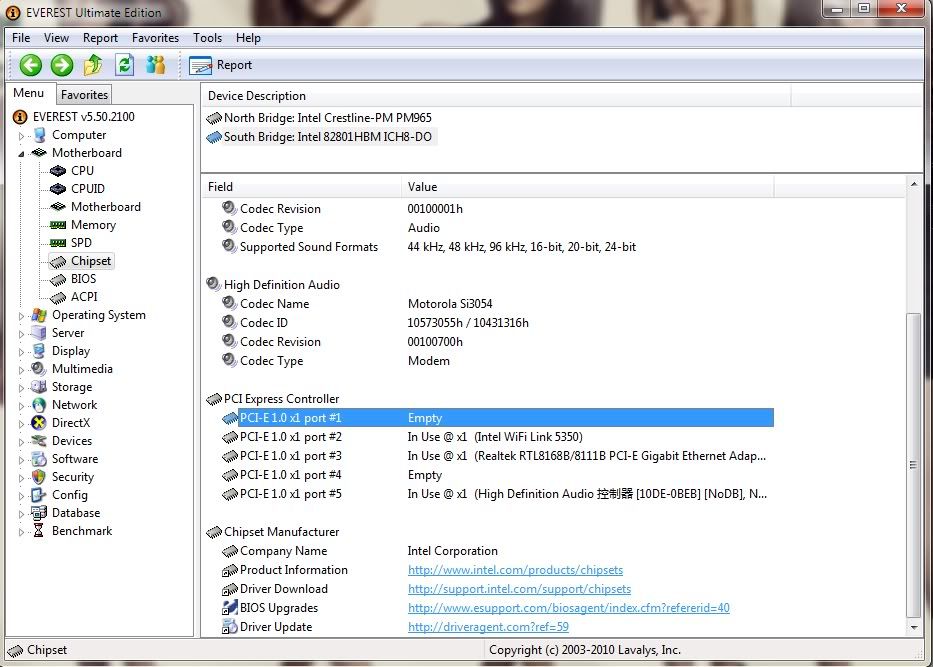Click the Multimedia speaker icon

pos(39,368)
